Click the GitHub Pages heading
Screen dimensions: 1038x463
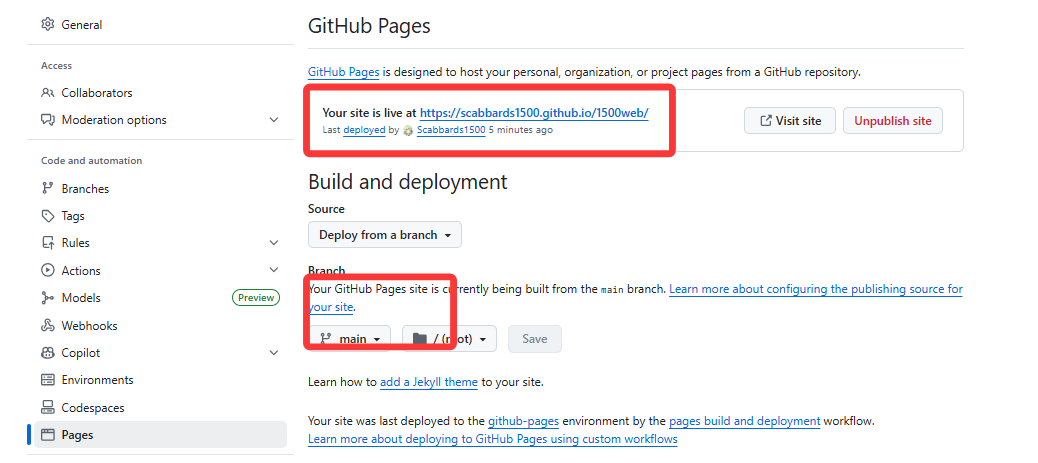coord(369,26)
